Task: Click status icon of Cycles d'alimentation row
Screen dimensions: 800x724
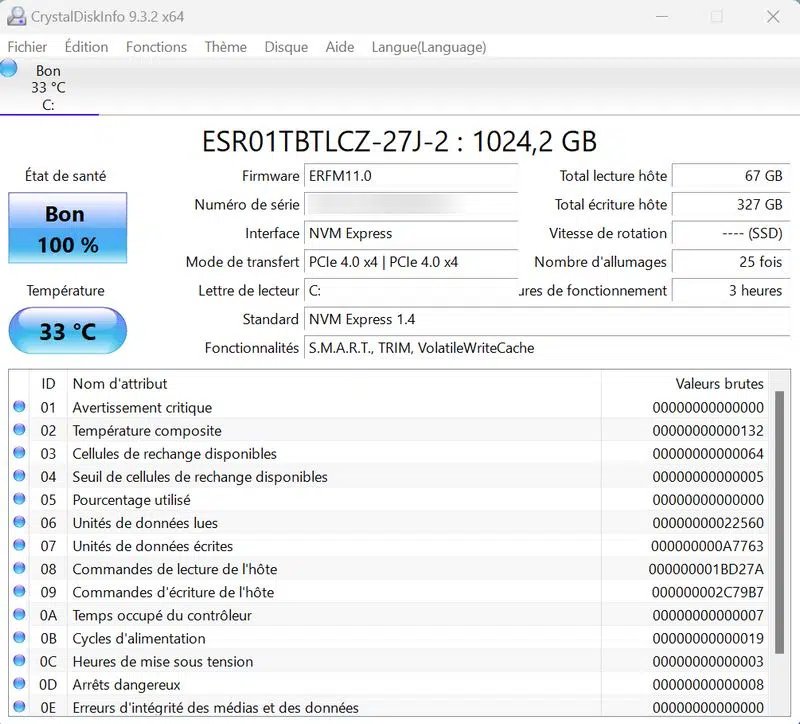Action: 19,639
